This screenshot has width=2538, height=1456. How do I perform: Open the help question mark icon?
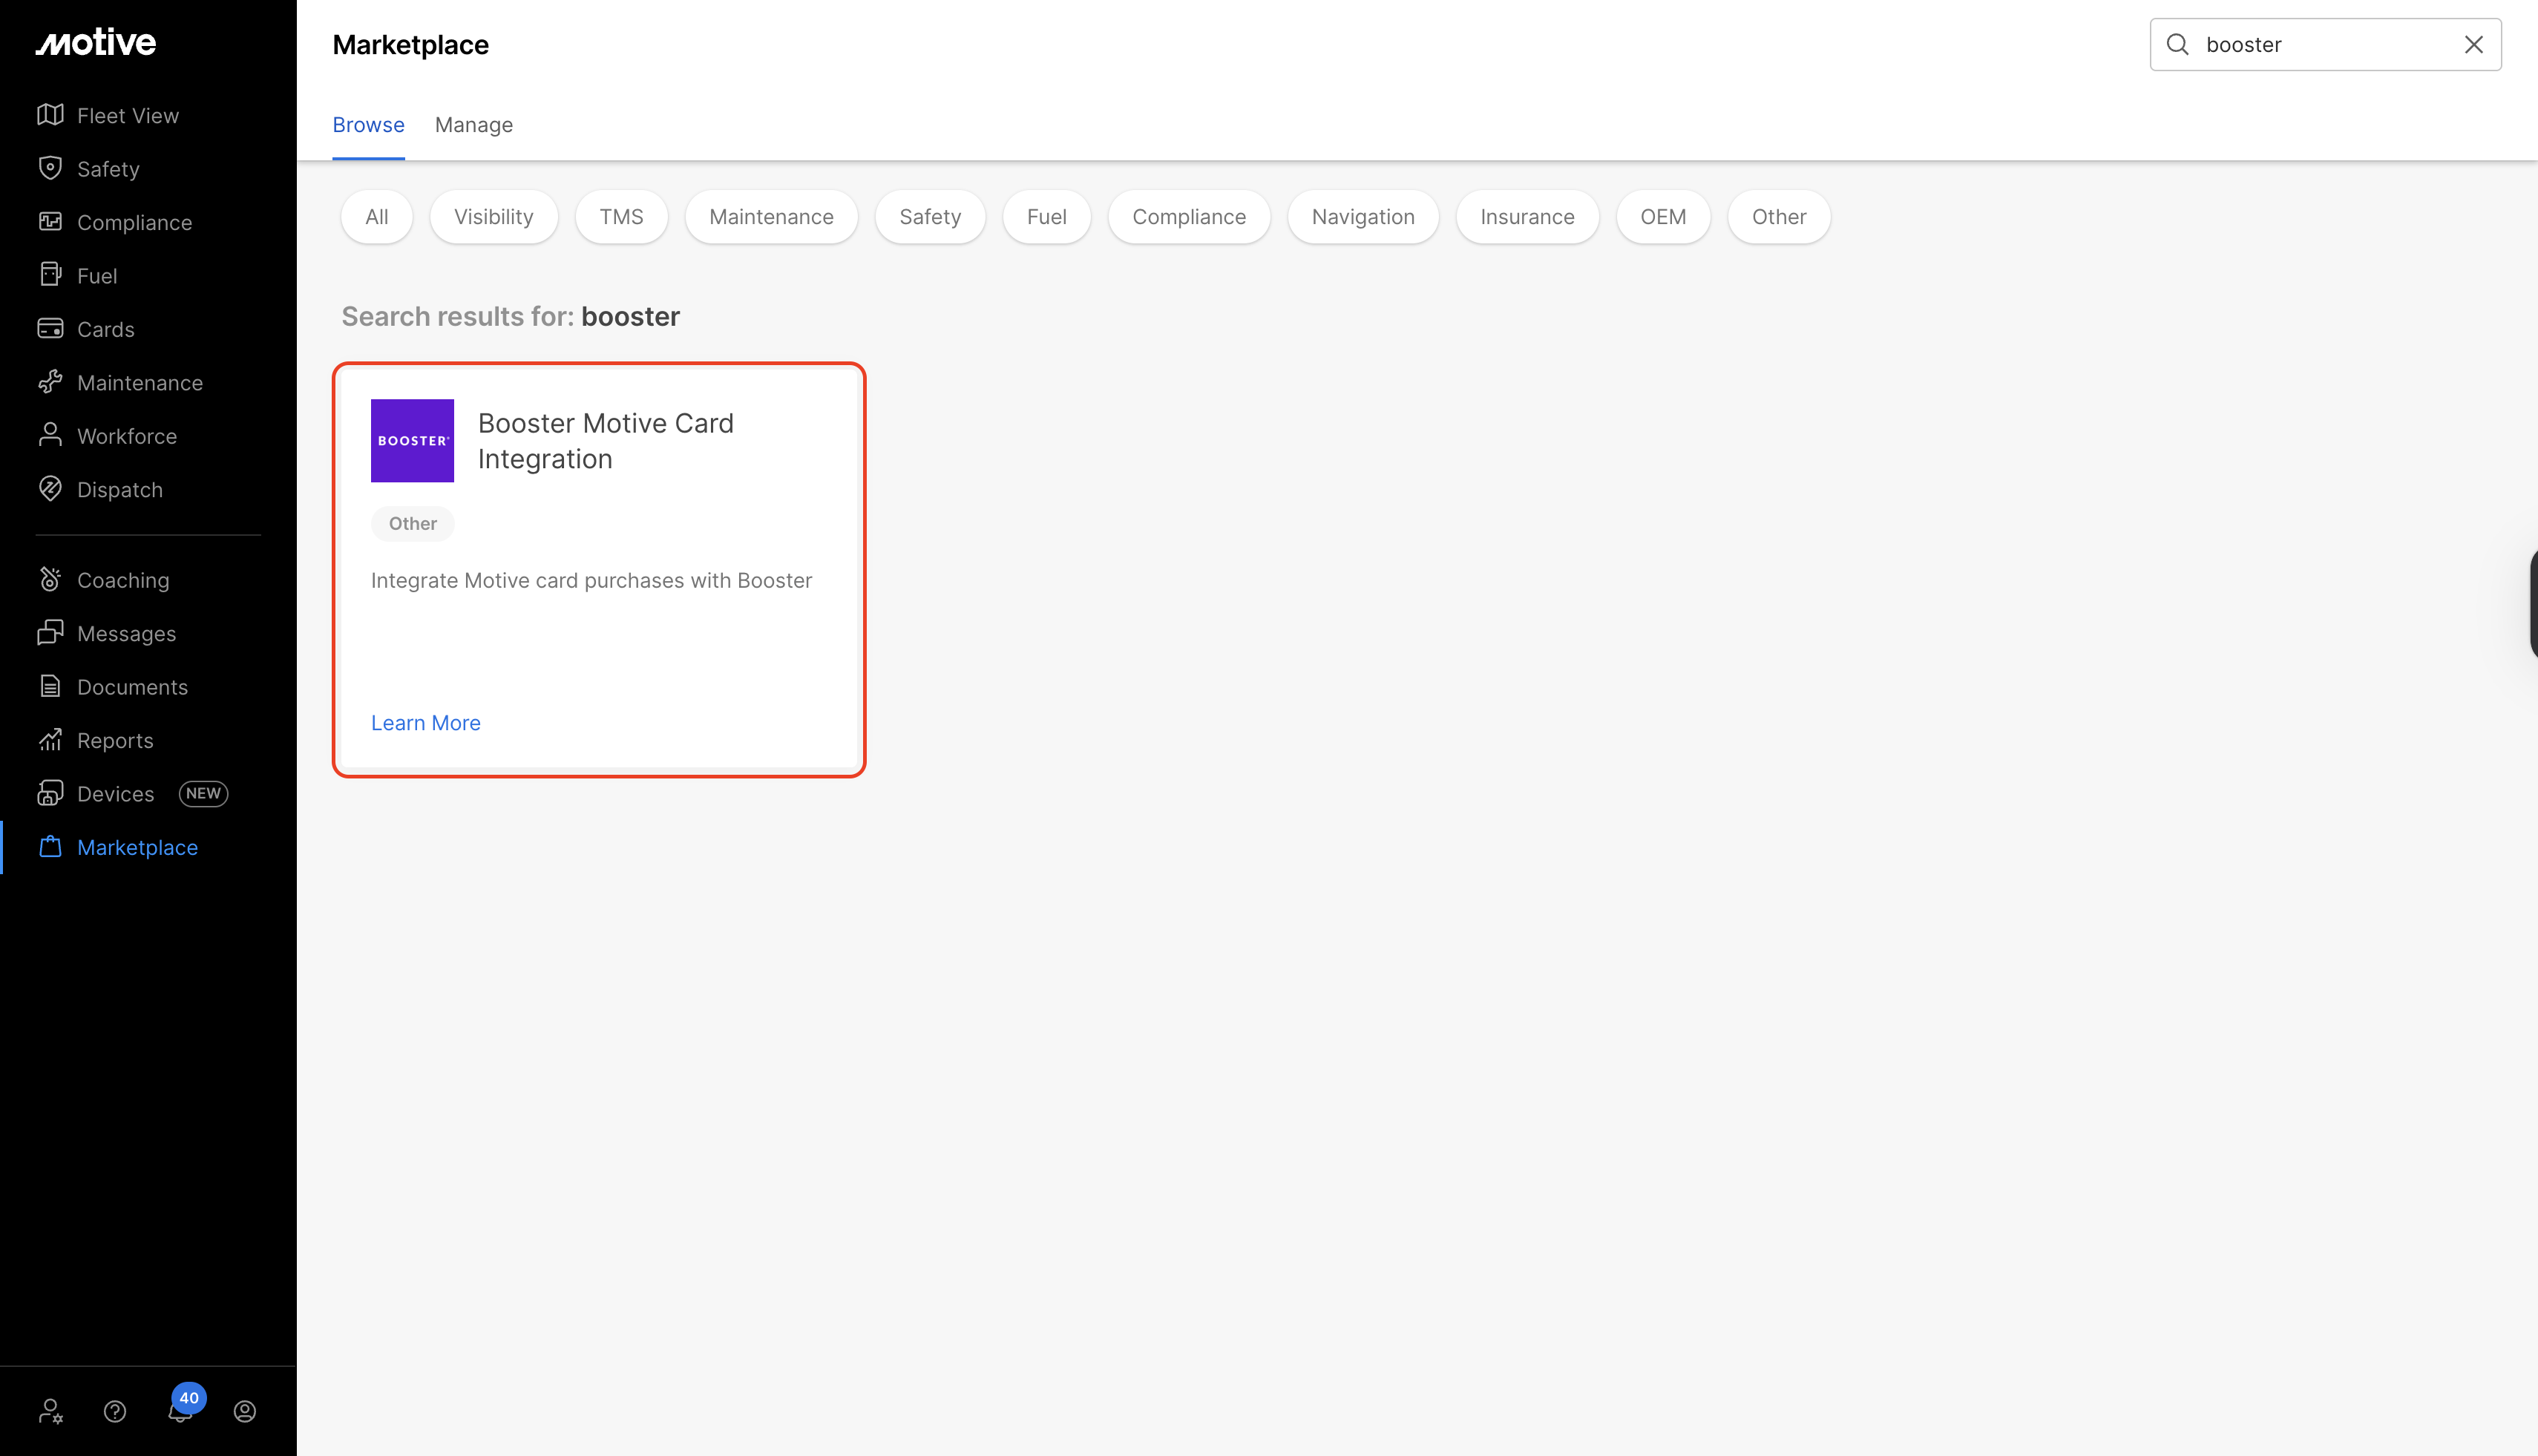115,1411
